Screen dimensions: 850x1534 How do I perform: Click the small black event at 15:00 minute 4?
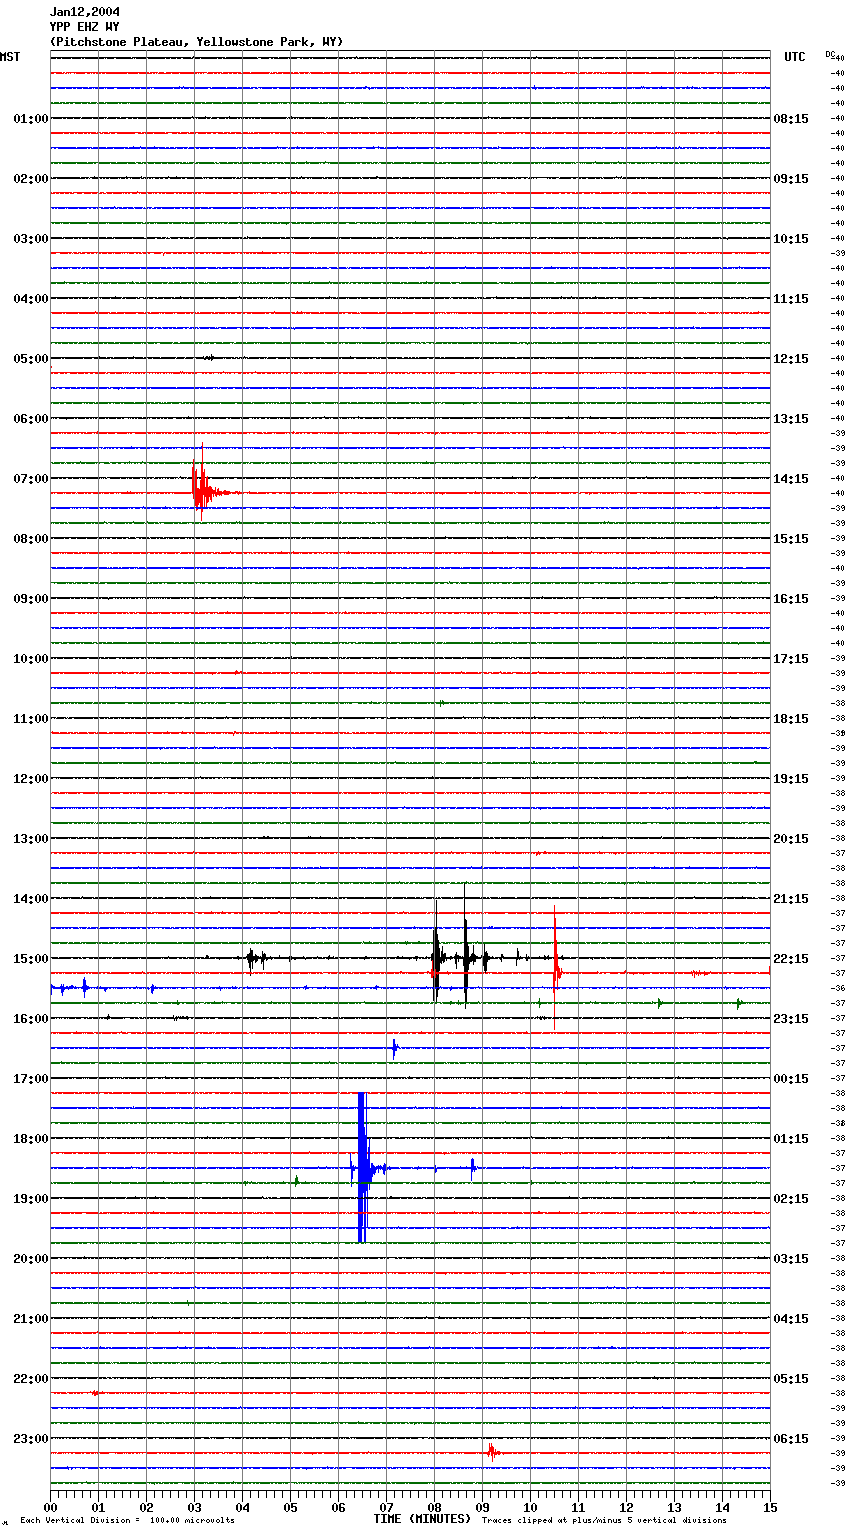coord(256,959)
